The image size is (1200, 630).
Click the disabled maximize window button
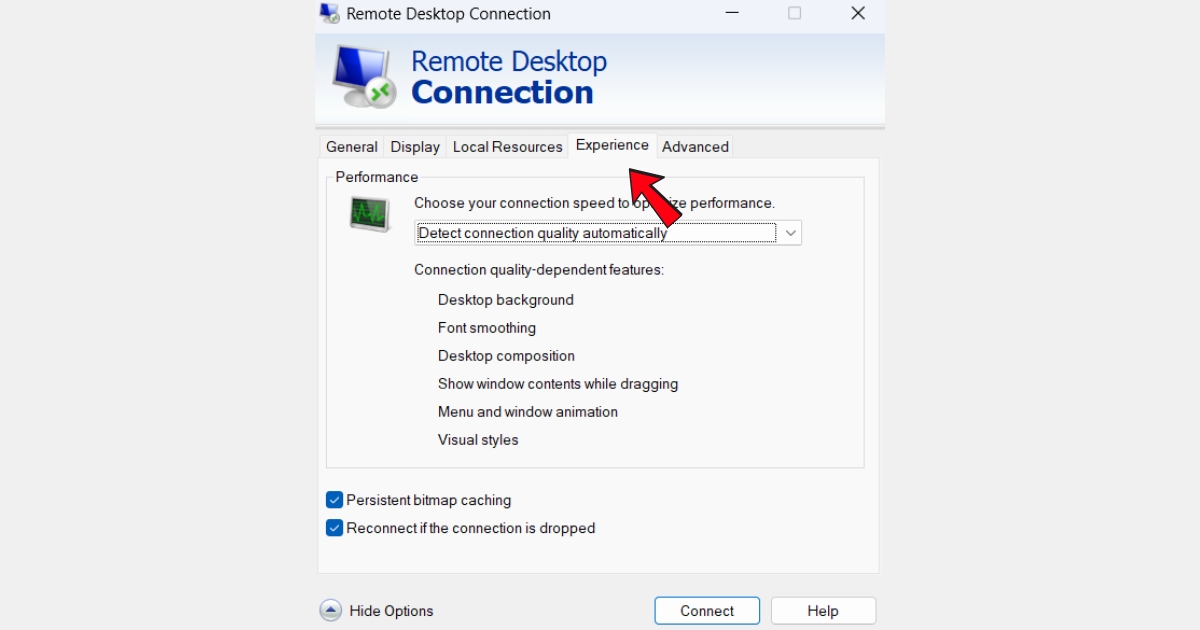coord(794,13)
